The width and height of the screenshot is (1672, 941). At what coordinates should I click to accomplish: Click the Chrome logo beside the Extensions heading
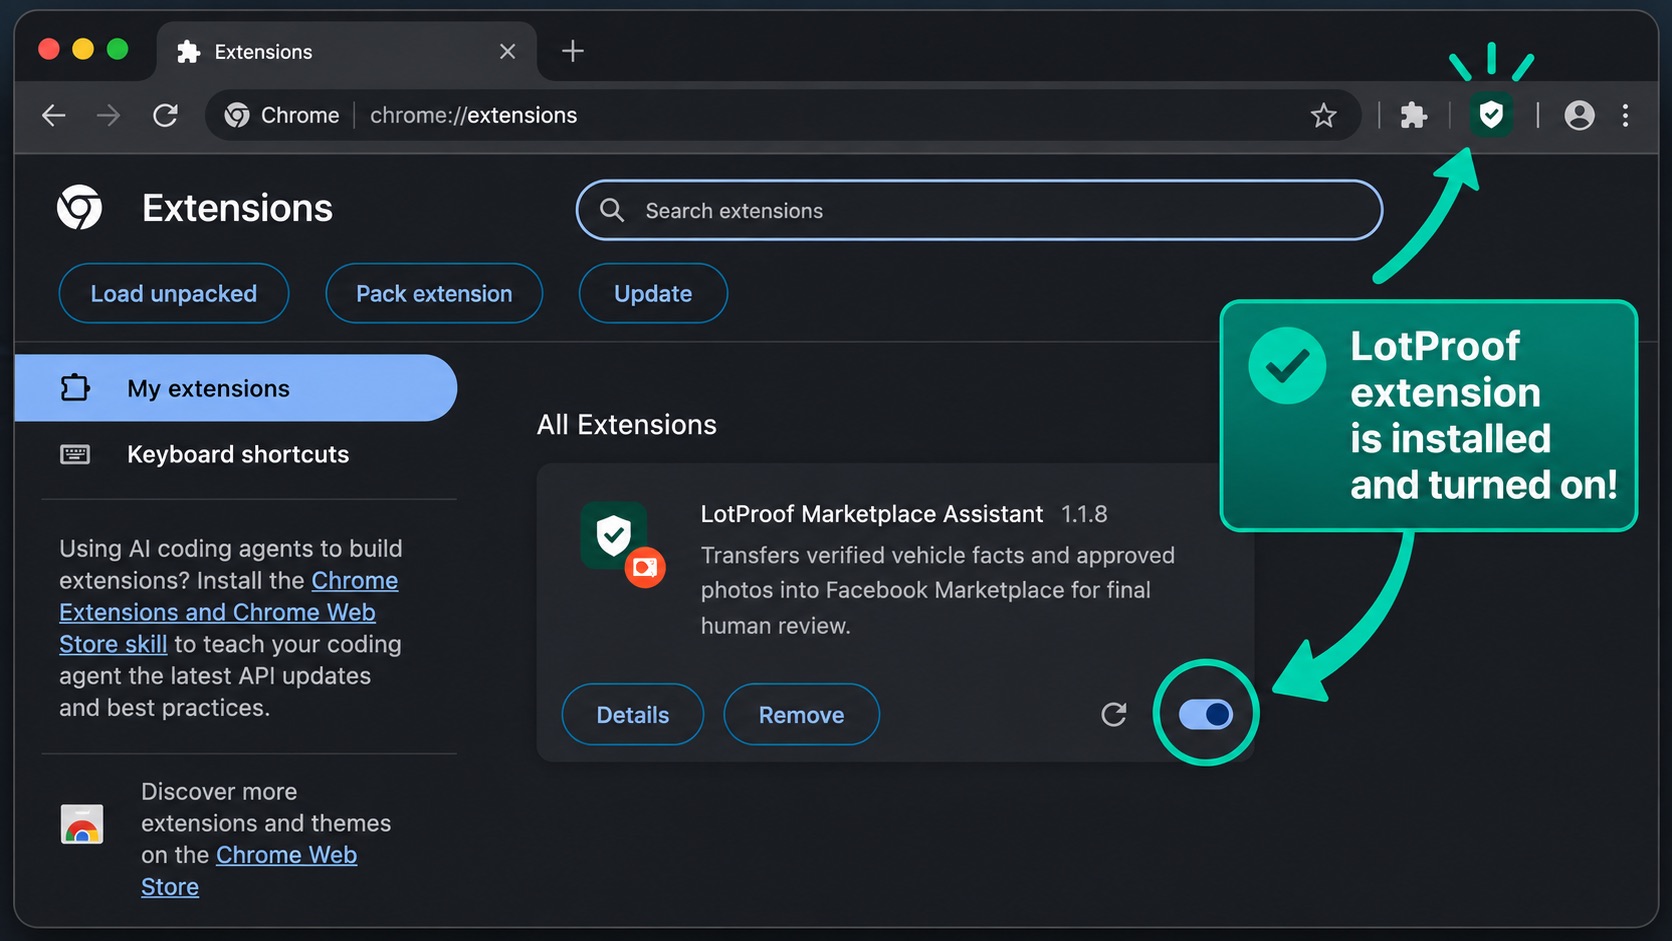click(x=80, y=208)
